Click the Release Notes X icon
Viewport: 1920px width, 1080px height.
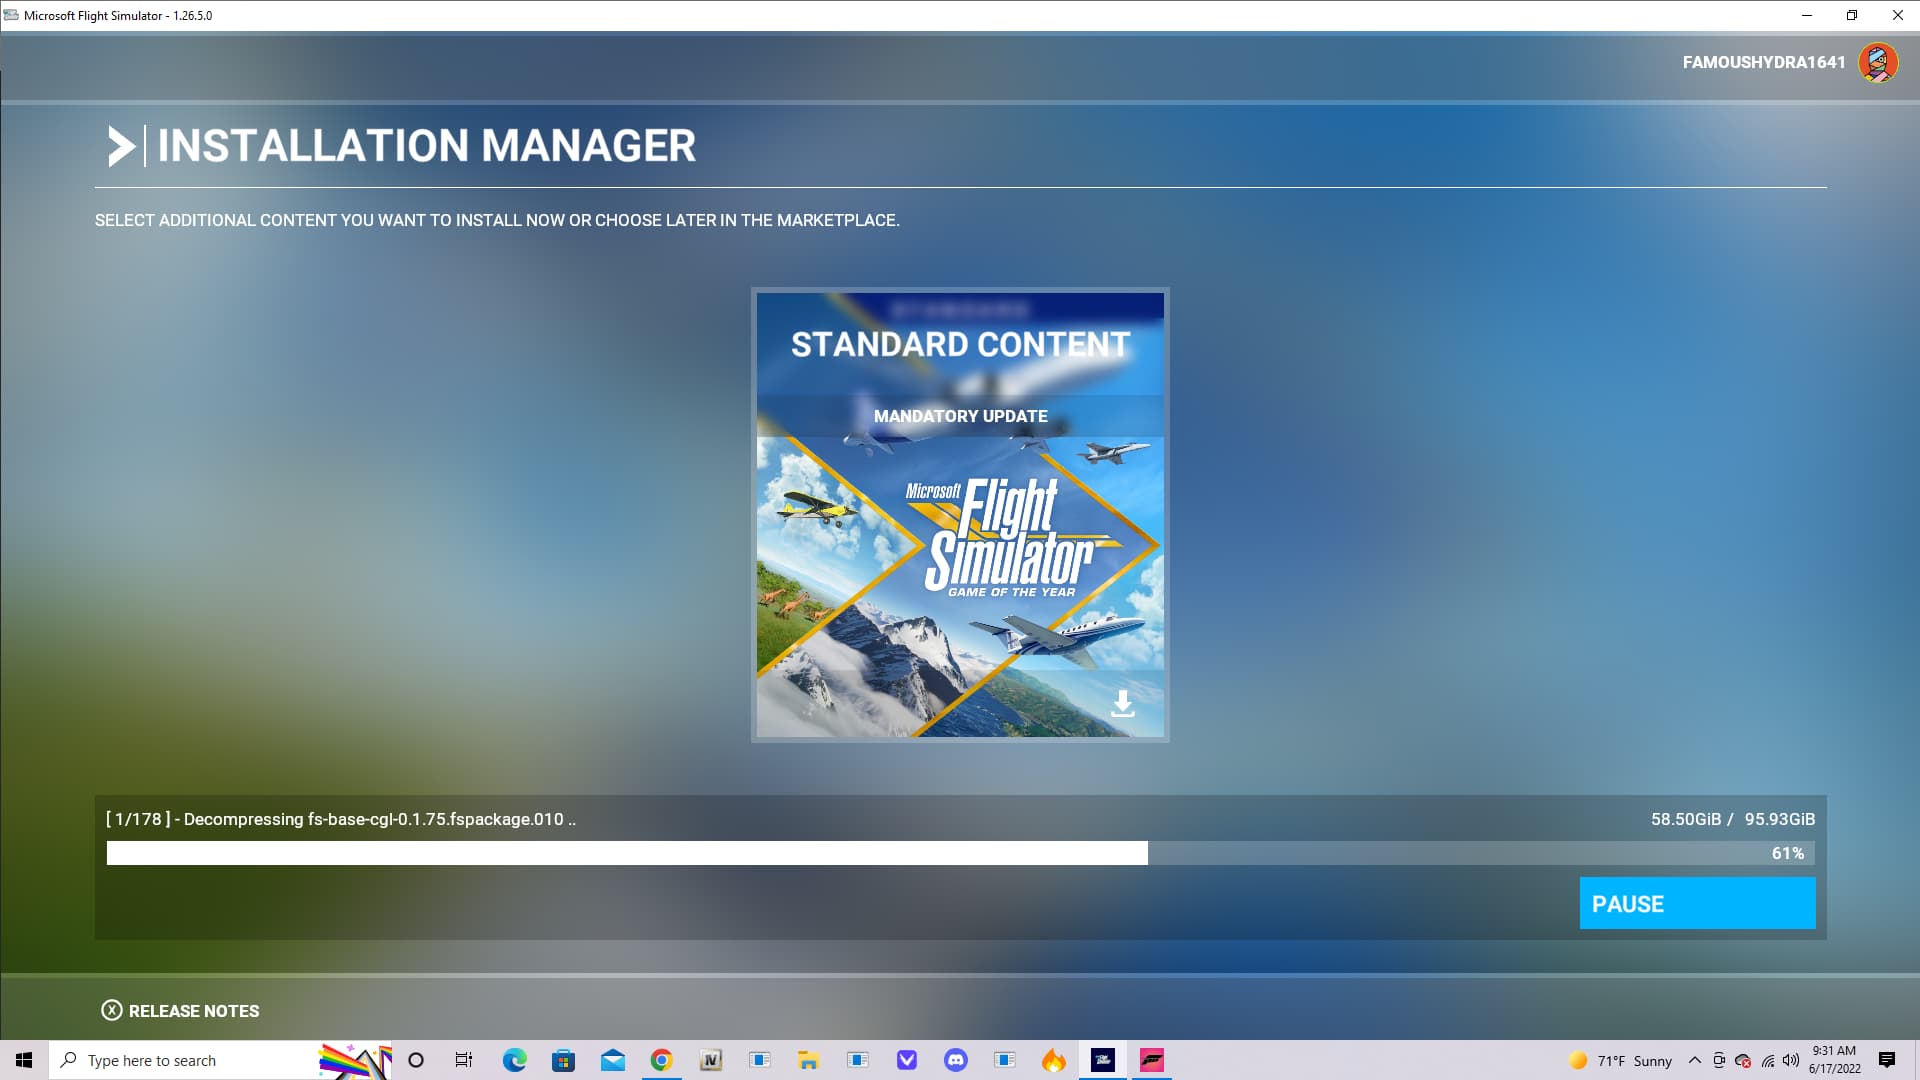click(112, 1010)
